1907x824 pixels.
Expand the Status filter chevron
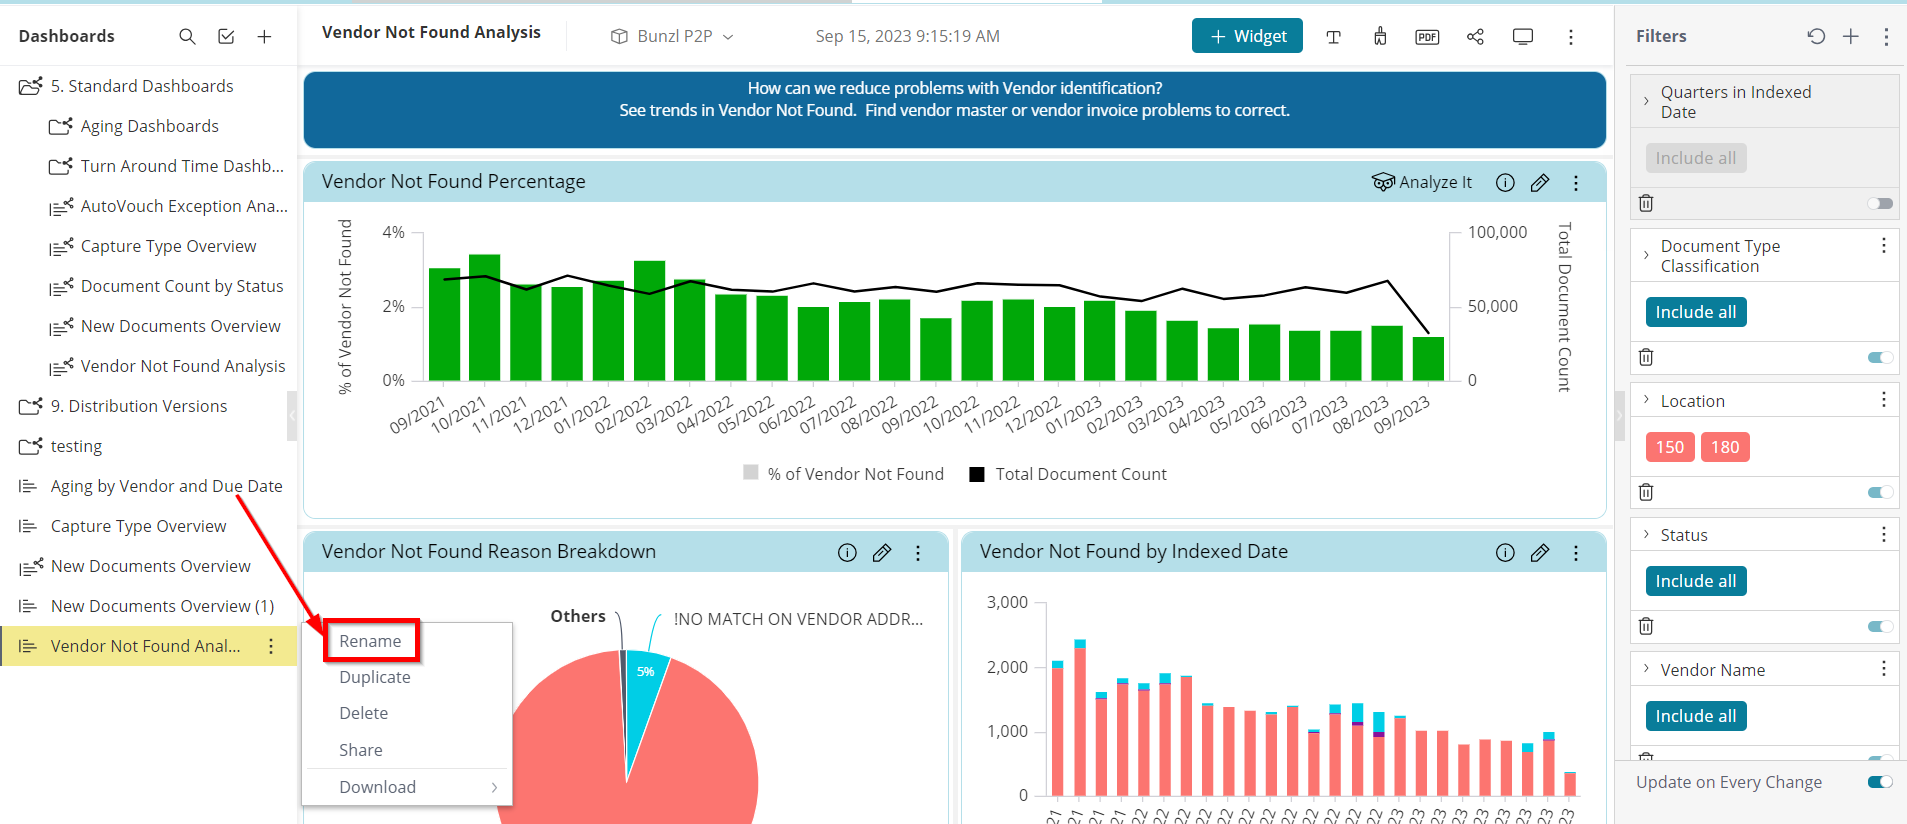pyautogui.click(x=1646, y=534)
